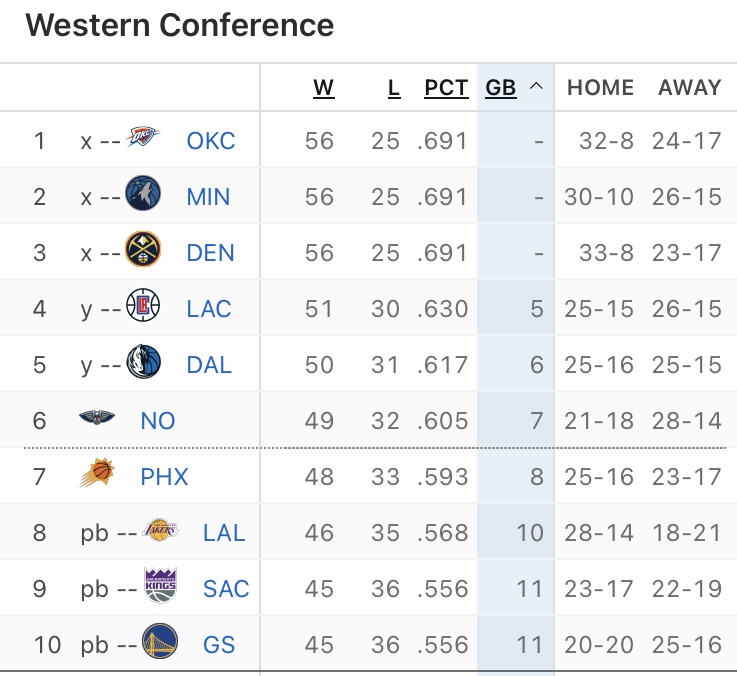Click the Golden State Warriors logo
The width and height of the screenshot is (737, 676).
[162, 643]
